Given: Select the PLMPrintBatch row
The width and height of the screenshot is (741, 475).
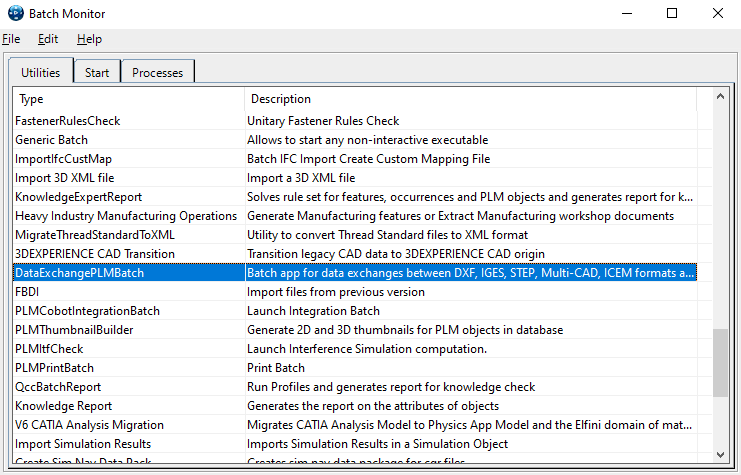Looking at the screenshot, I should click(354, 368).
